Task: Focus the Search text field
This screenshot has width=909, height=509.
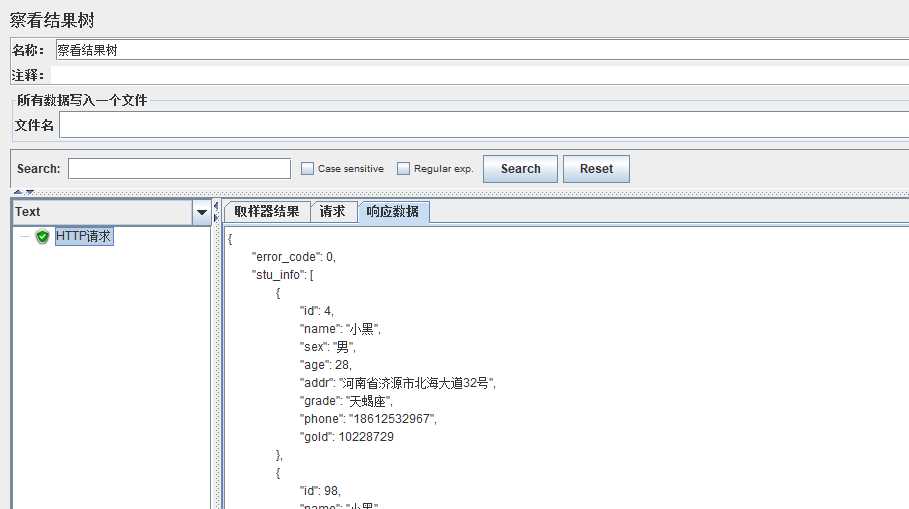Action: pyautogui.click(x=179, y=169)
